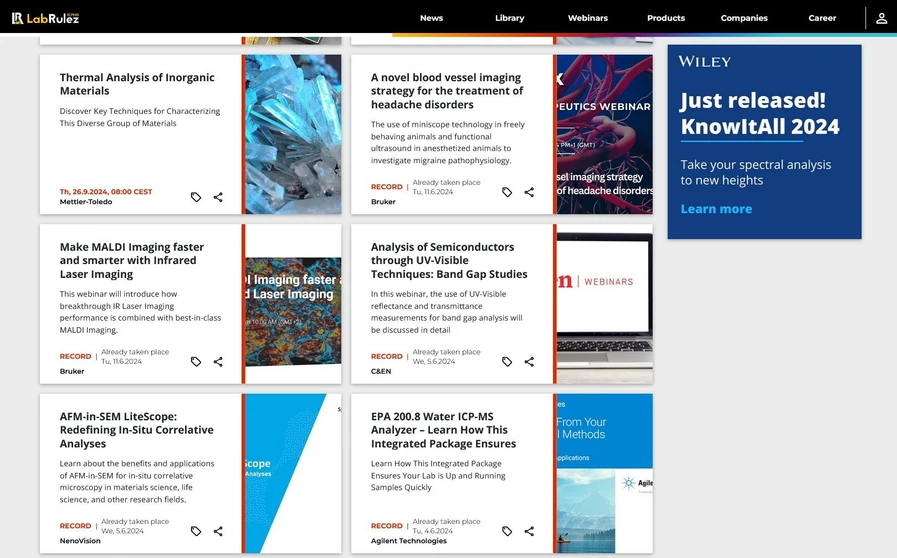Open the News menu
This screenshot has height=558, width=897.
coord(431,18)
